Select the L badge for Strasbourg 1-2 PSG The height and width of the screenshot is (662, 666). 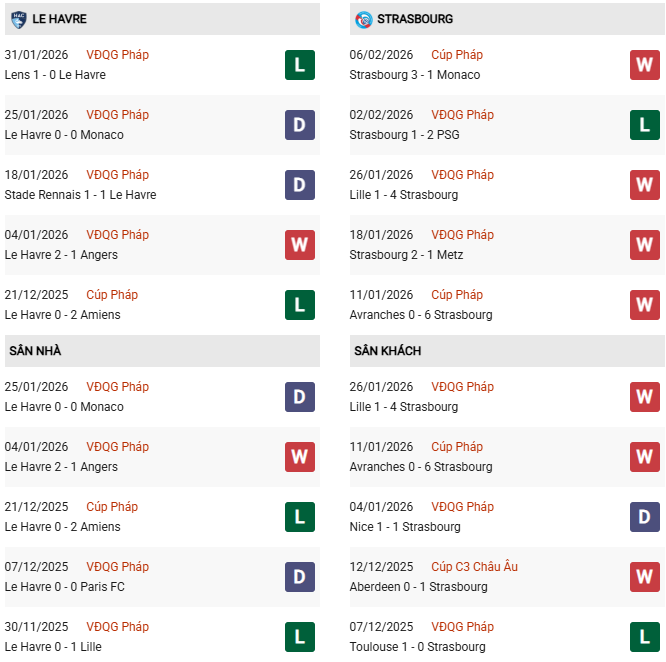coord(644,125)
